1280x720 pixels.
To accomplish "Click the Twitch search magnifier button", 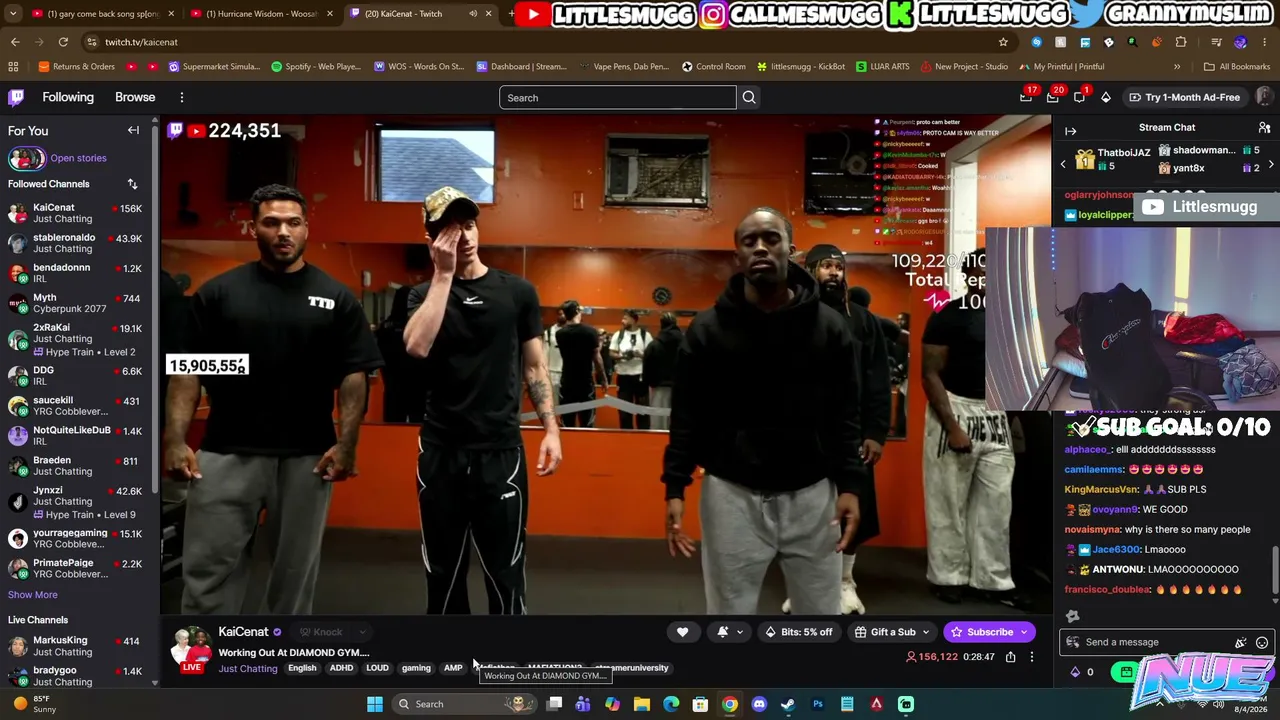I will tap(749, 98).
